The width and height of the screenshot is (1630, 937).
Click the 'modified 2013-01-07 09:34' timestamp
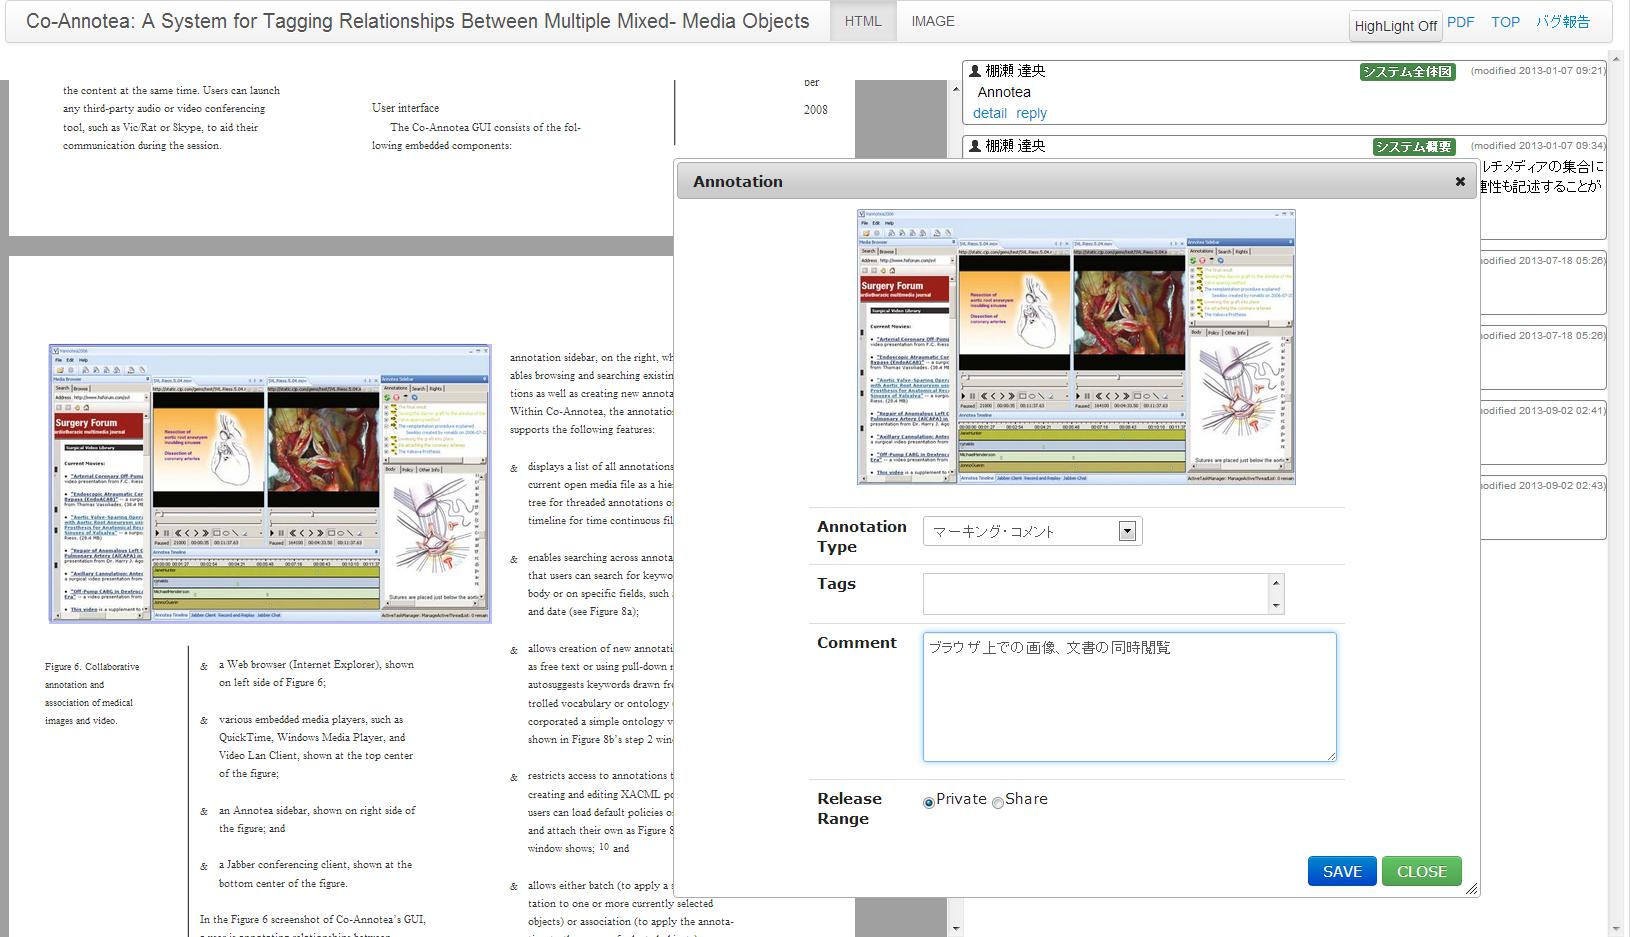tap(1538, 145)
